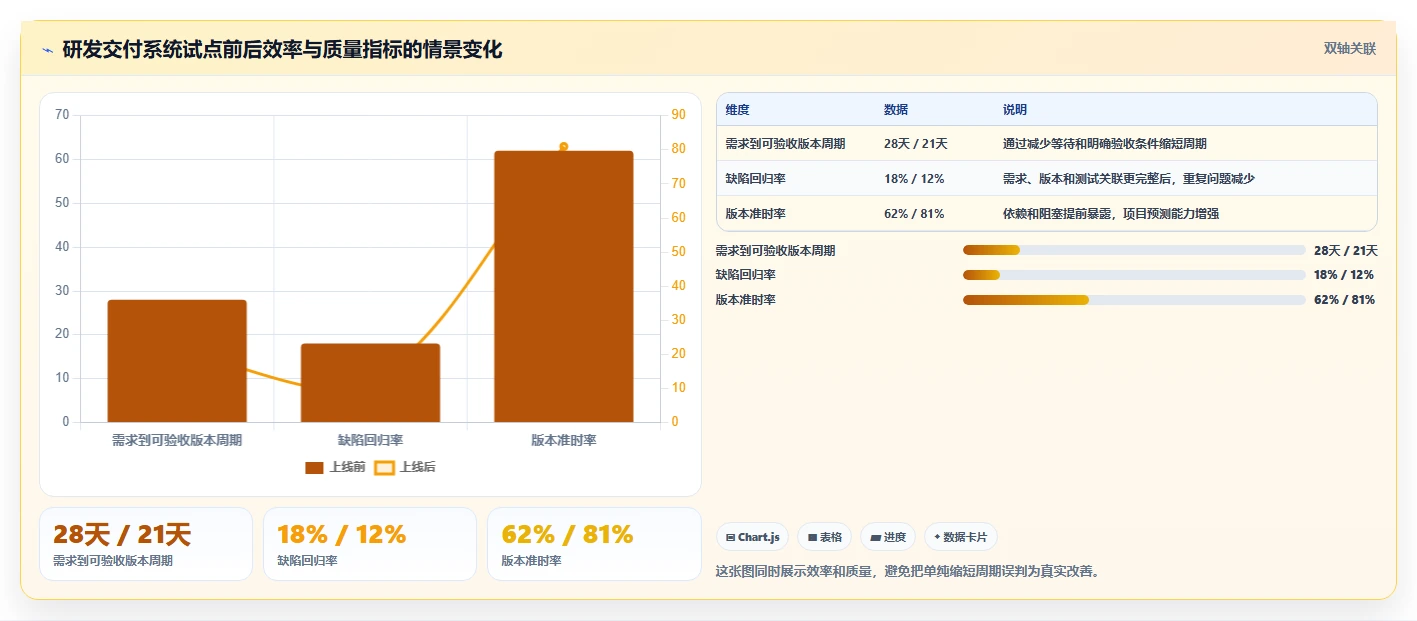Click the 数据卡片 chip
The height and width of the screenshot is (621, 1417).
(960, 537)
